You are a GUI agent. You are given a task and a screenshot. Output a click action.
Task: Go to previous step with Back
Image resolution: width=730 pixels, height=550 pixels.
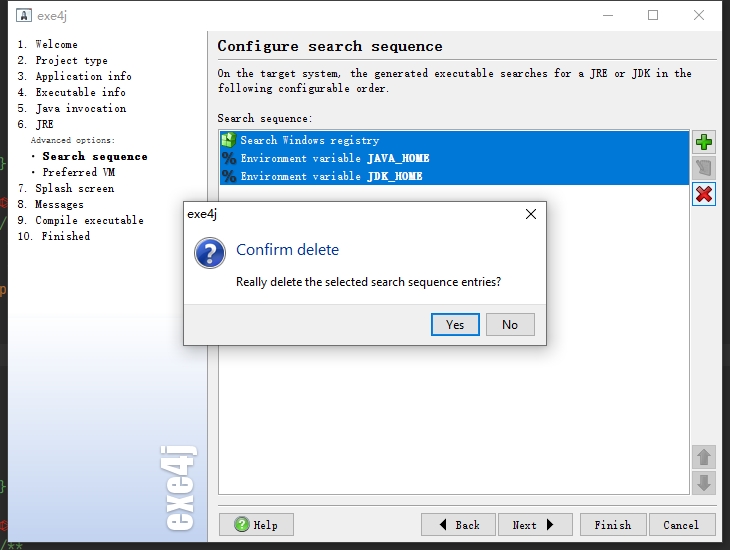[458, 525]
